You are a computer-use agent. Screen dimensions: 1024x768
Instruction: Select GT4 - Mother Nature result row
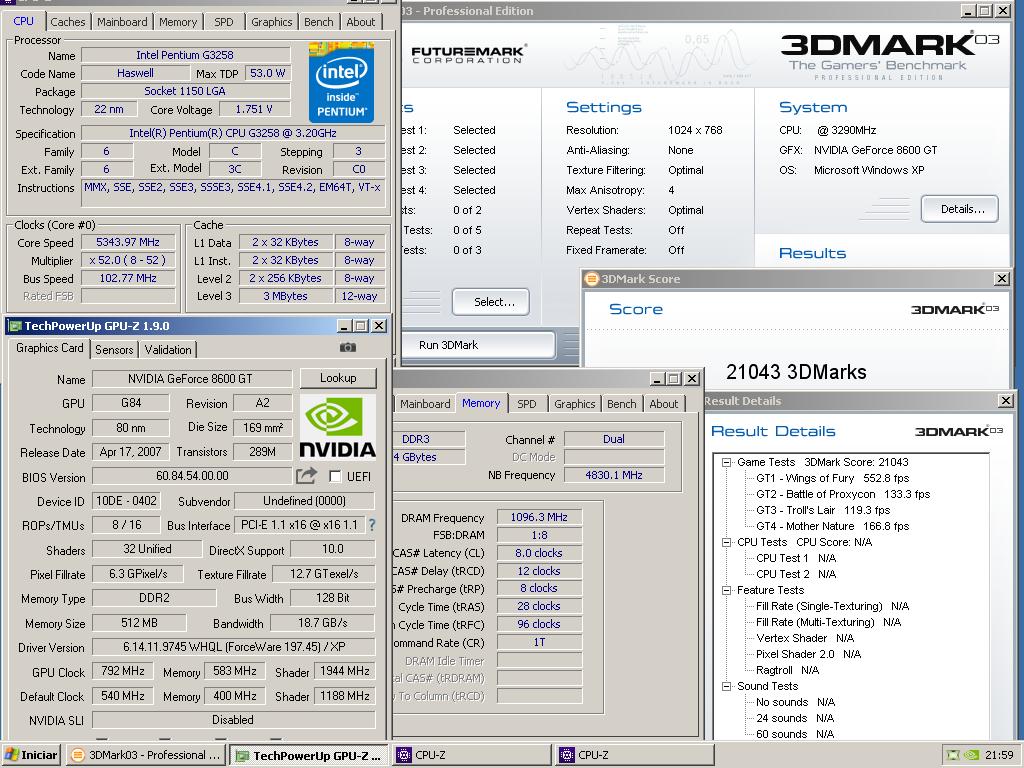833,526
